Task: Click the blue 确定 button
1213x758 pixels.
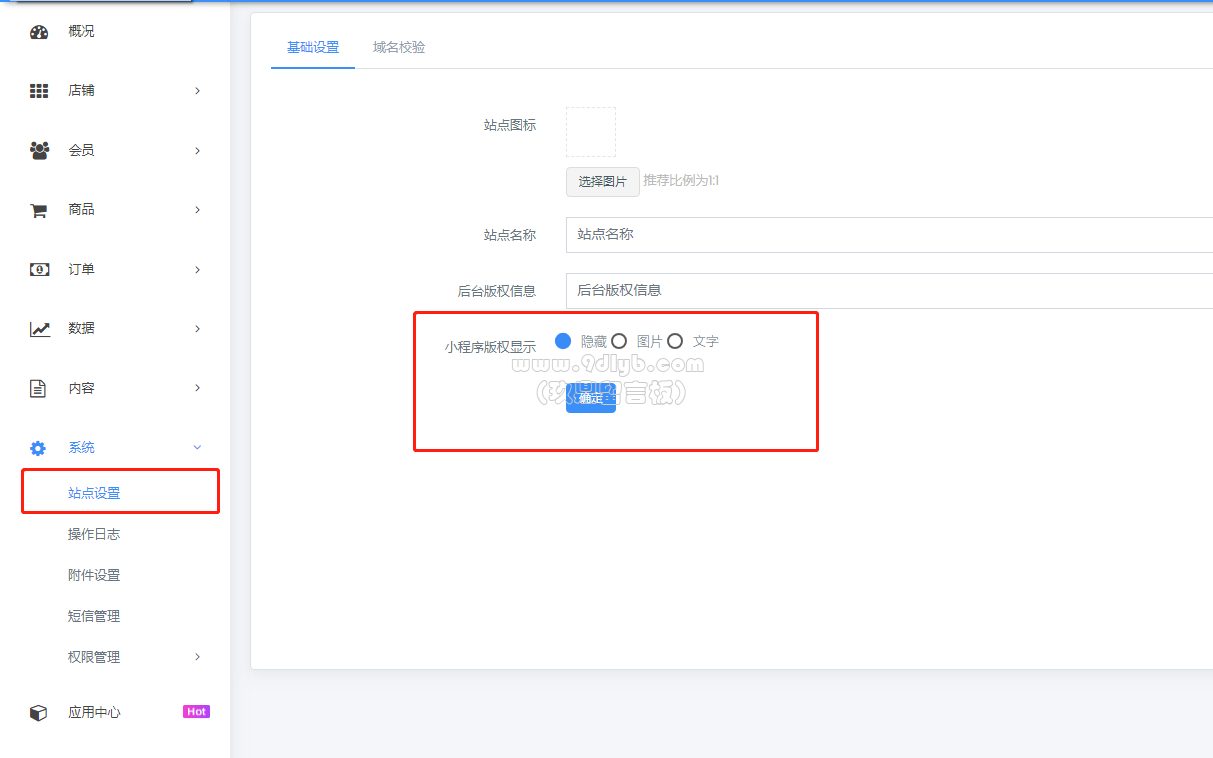Action: 591,398
